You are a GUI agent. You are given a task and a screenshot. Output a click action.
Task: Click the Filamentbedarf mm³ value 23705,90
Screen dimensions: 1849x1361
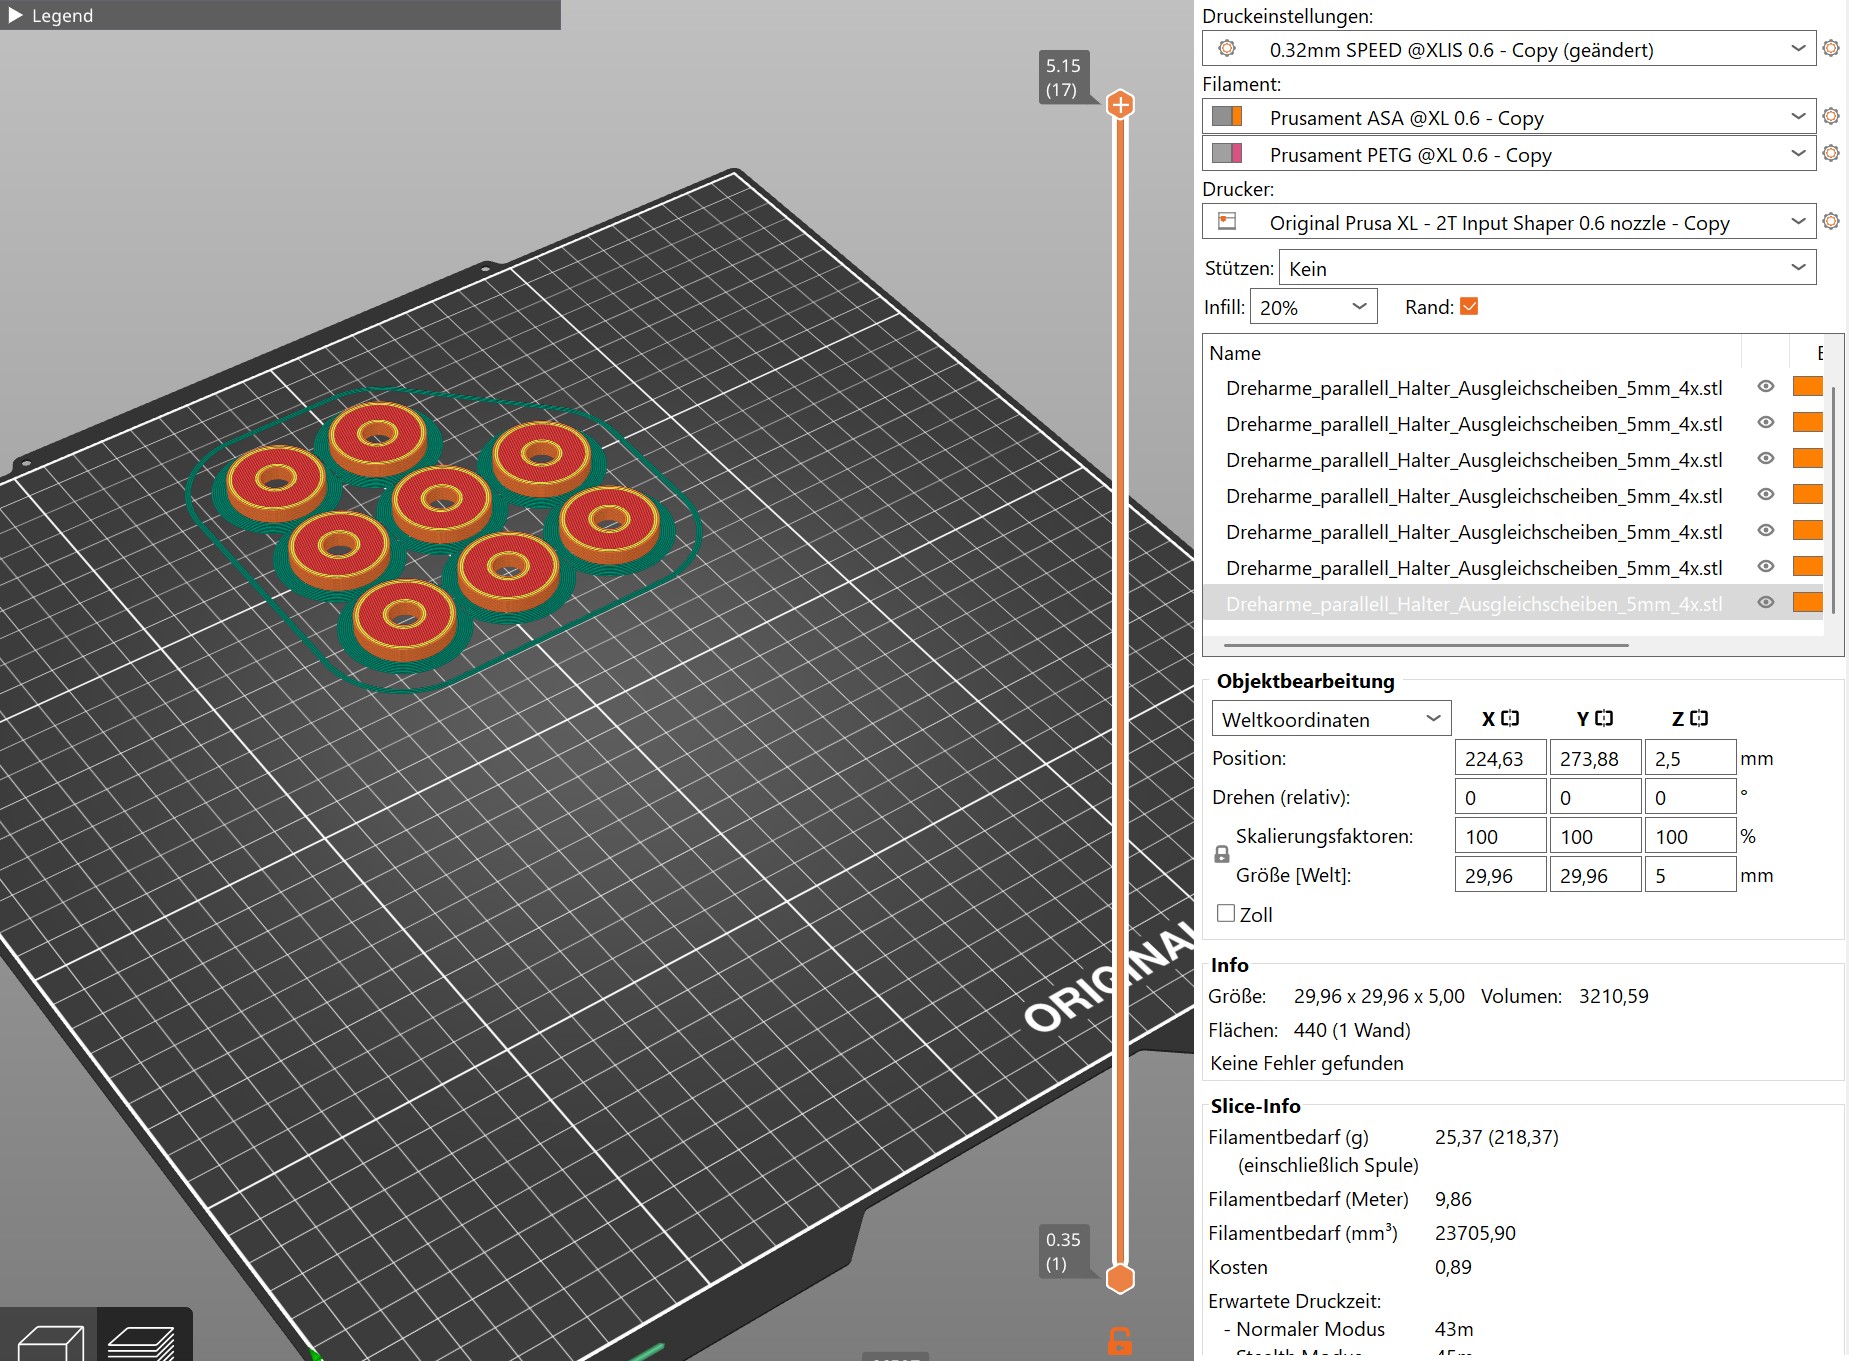[1475, 1233]
